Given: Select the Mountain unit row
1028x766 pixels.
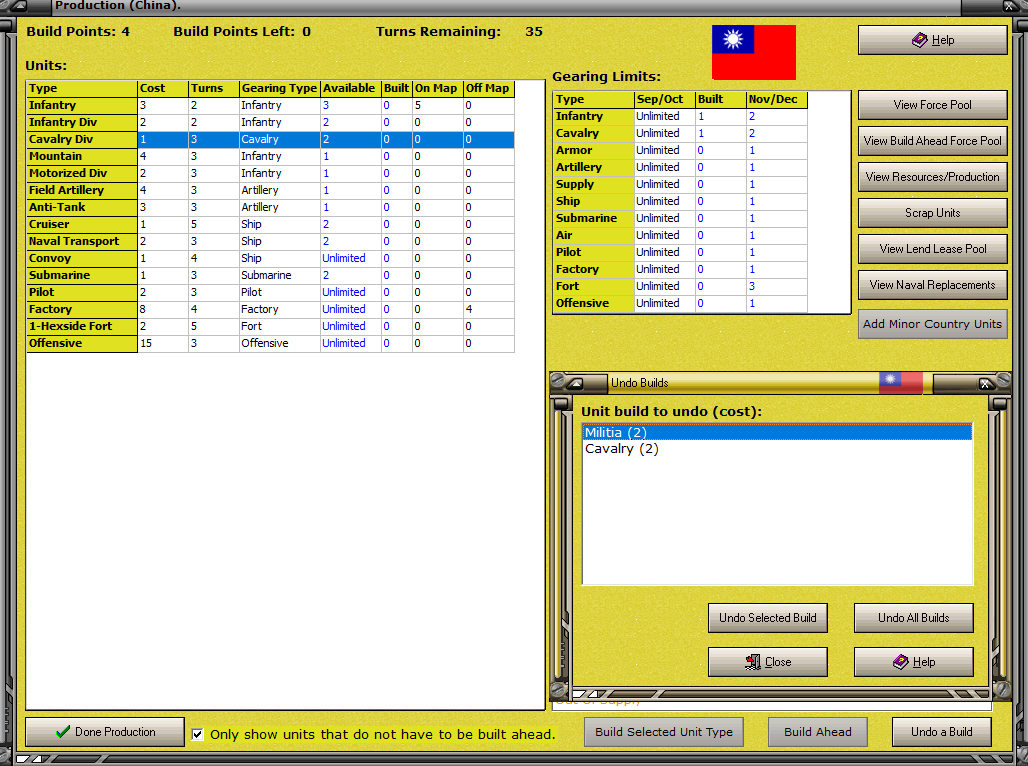Looking at the screenshot, I should 270,157.
